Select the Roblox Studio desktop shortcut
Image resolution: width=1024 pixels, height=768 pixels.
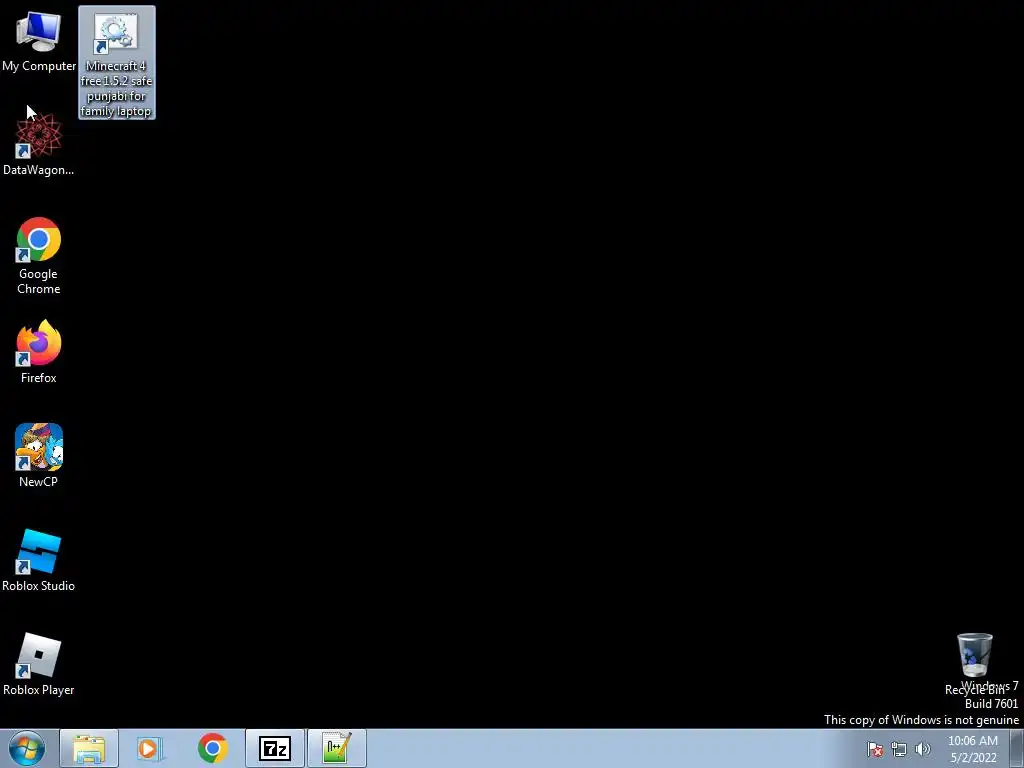[x=39, y=560]
